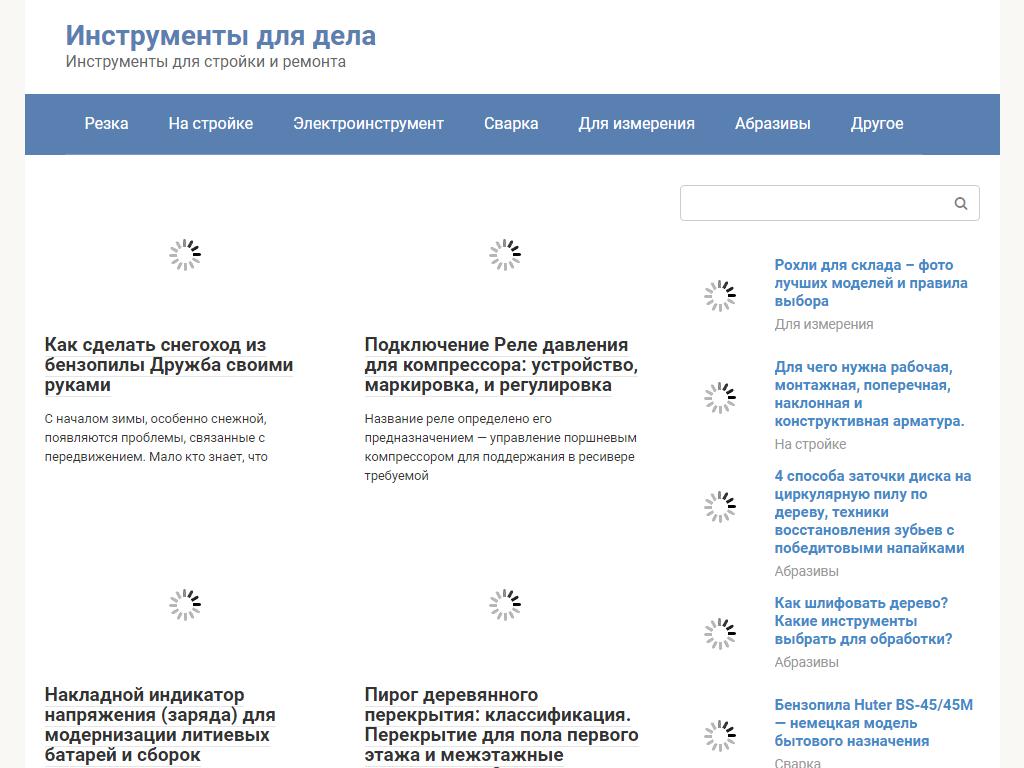Select the Абразивы navigation item

point(772,124)
